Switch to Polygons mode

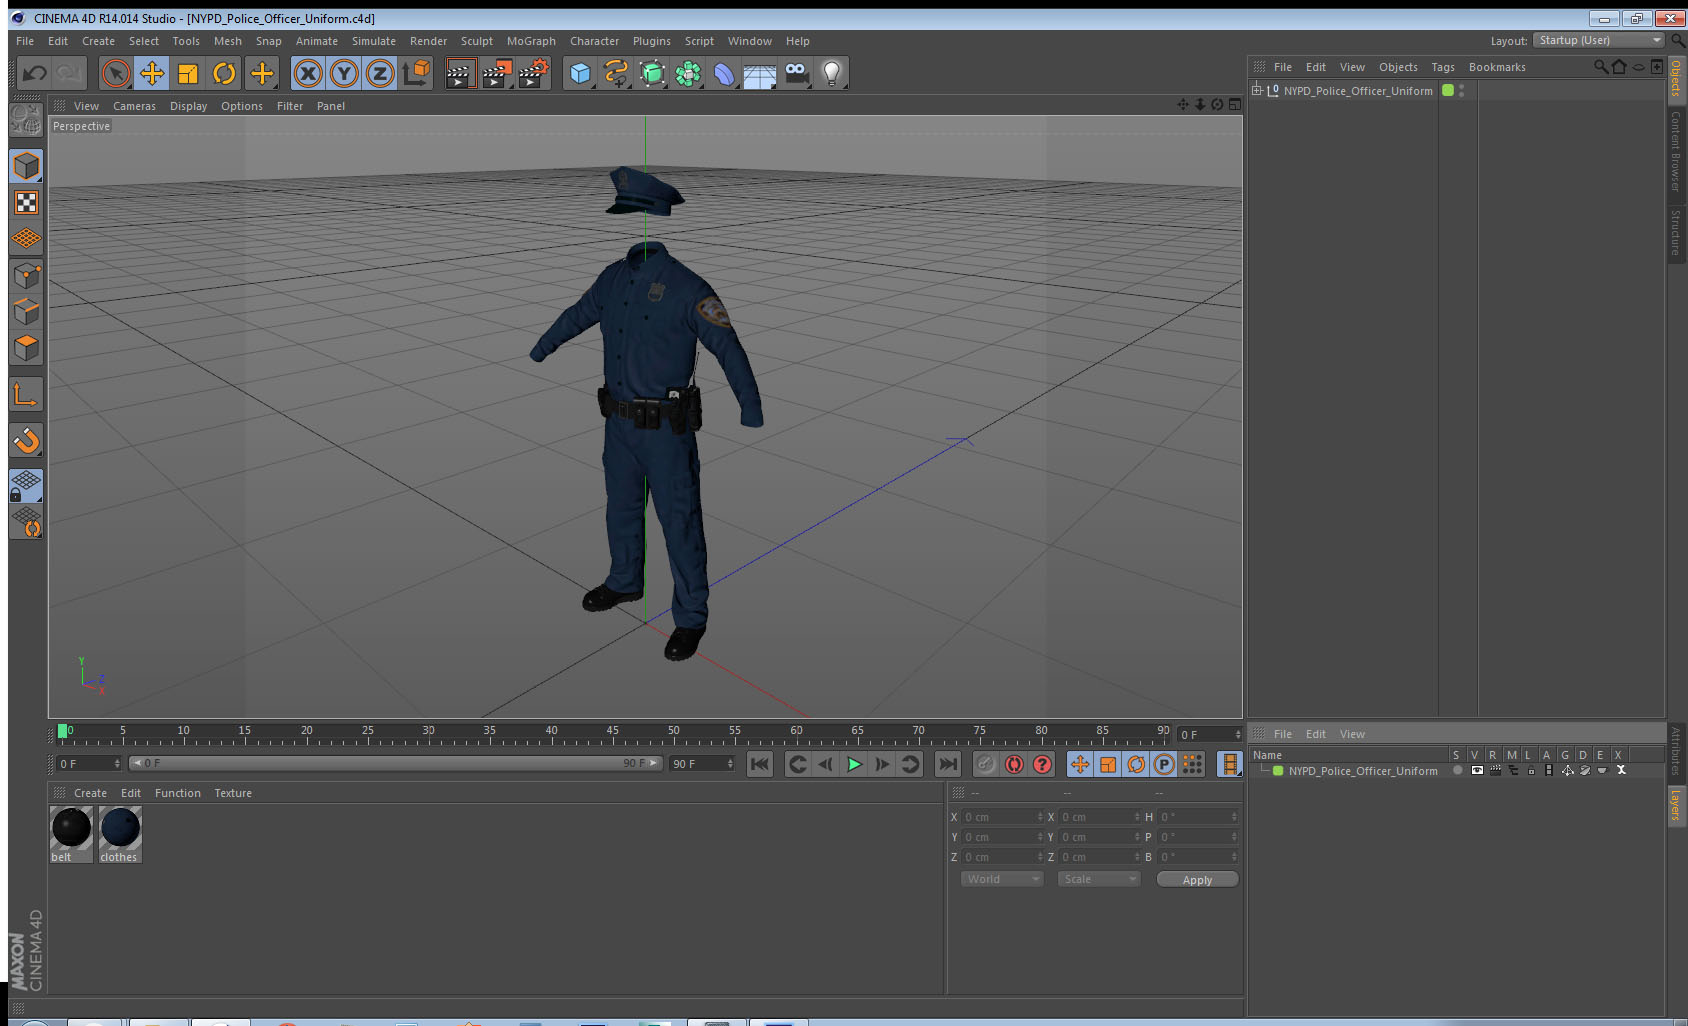coord(26,347)
